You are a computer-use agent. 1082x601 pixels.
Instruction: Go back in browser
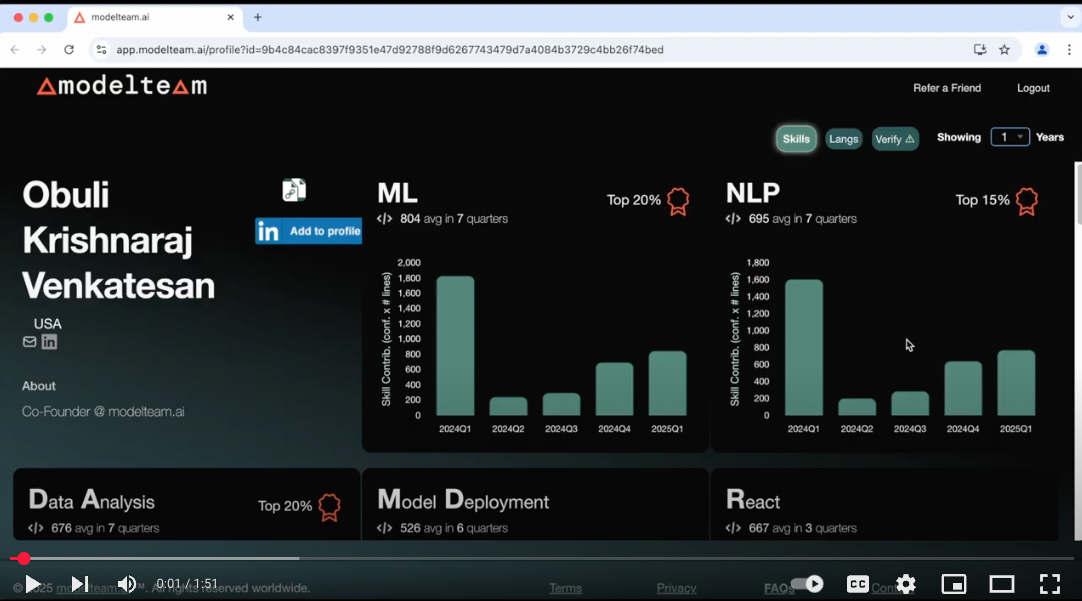pyautogui.click(x=15, y=50)
